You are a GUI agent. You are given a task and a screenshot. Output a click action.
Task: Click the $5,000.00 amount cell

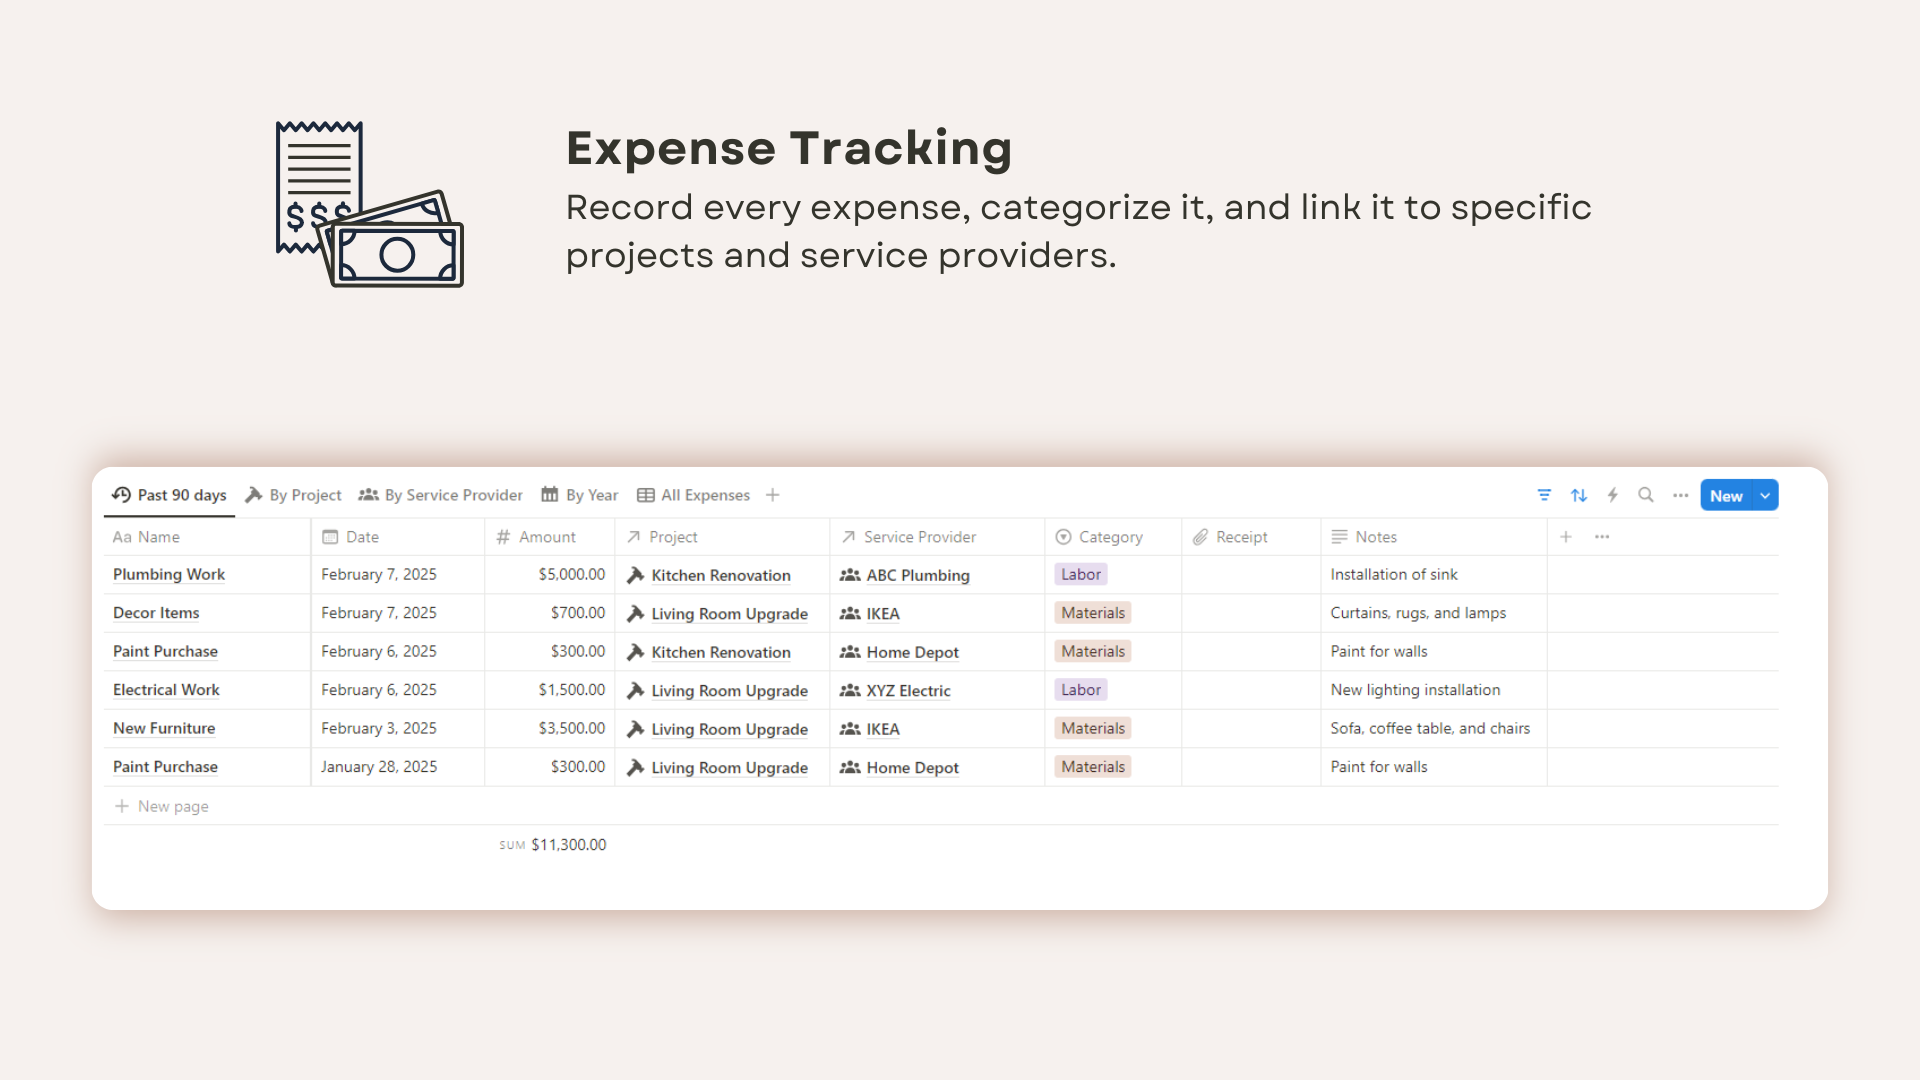click(x=550, y=574)
